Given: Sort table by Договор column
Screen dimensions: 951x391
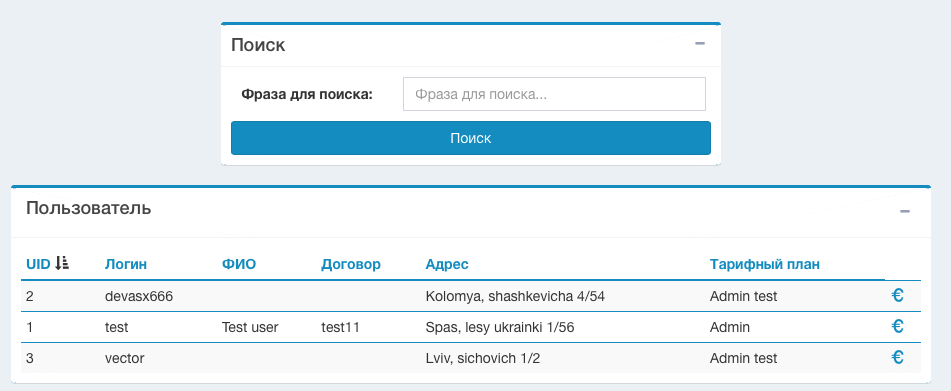Looking at the screenshot, I should [x=351, y=264].
